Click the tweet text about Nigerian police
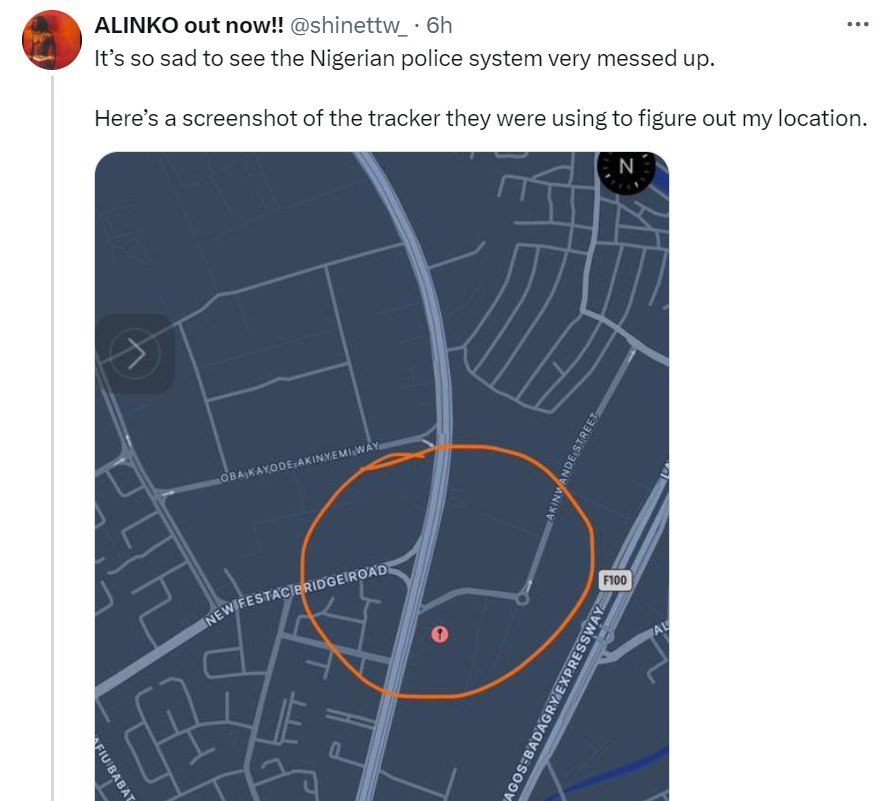Image resolution: width=880 pixels, height=801 pixels. (405, 58)
